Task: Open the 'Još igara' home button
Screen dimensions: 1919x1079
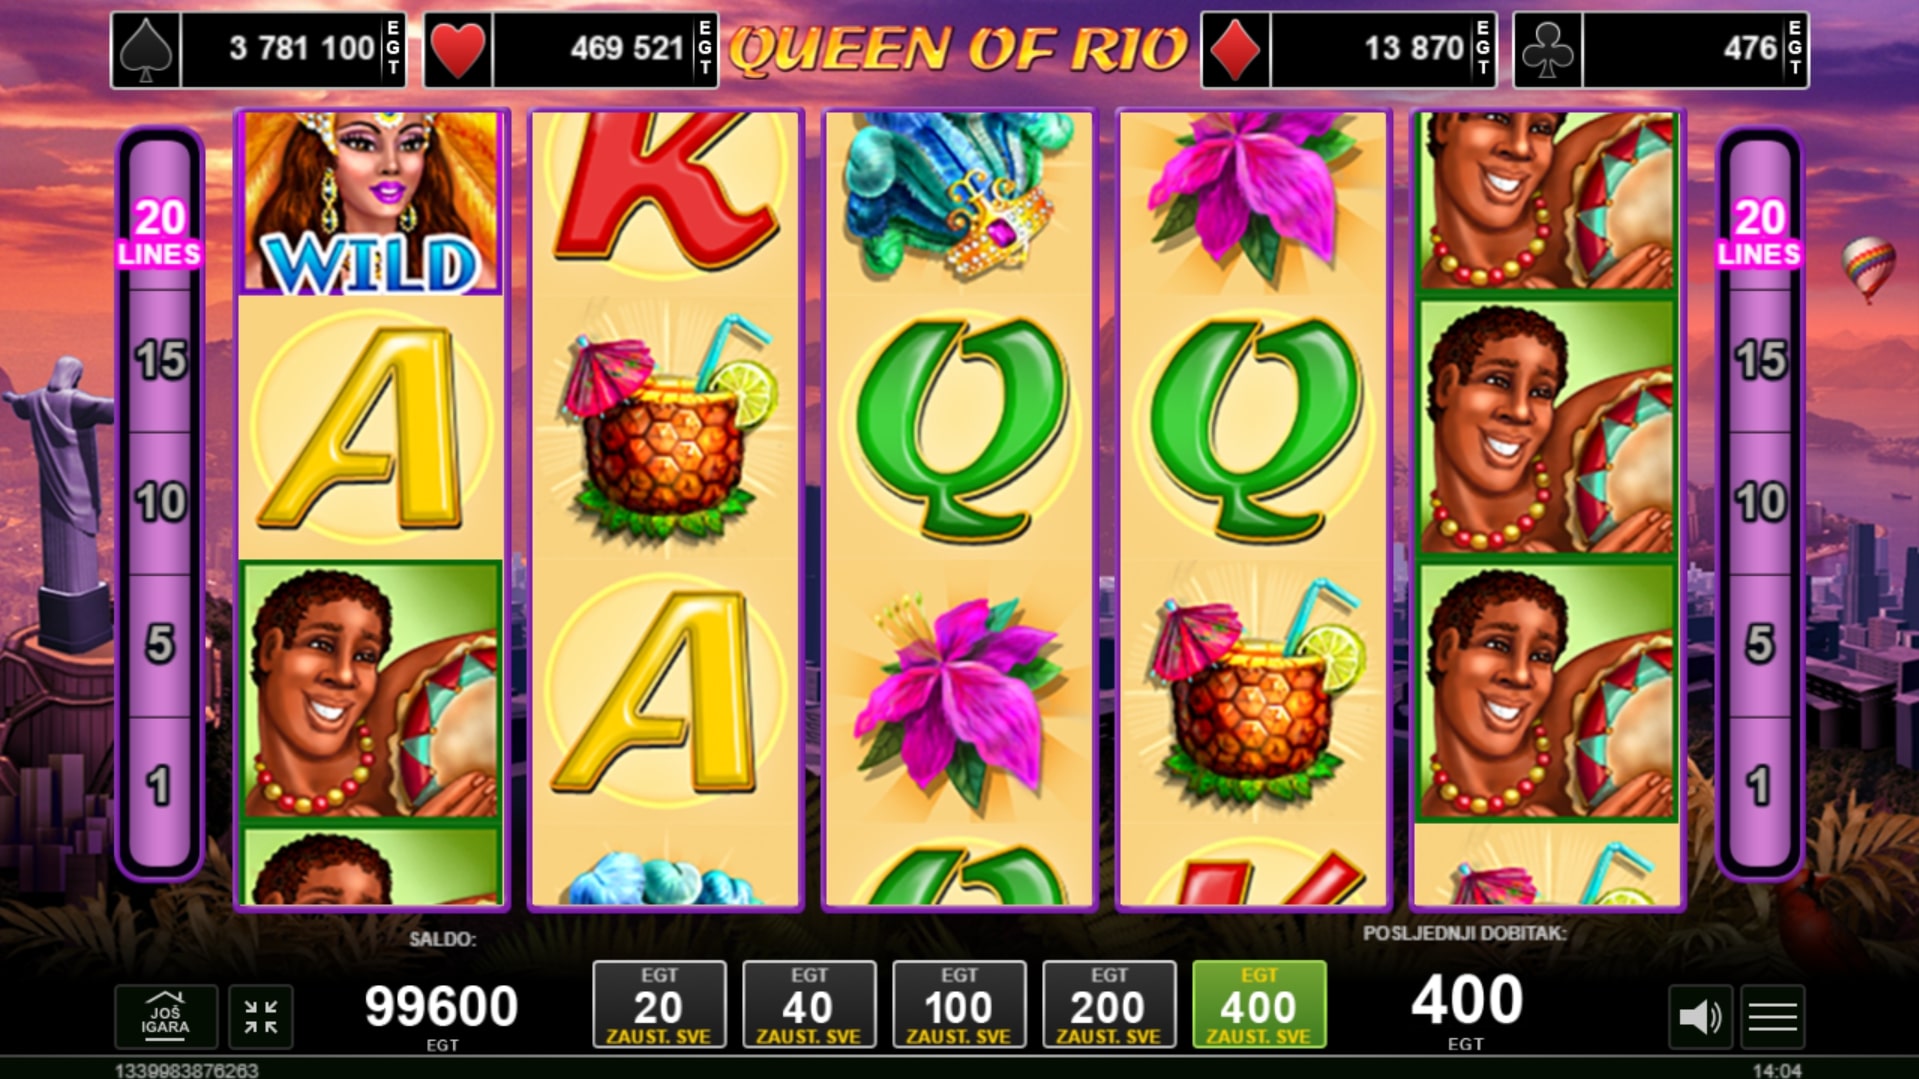Action: (165, 1016)
